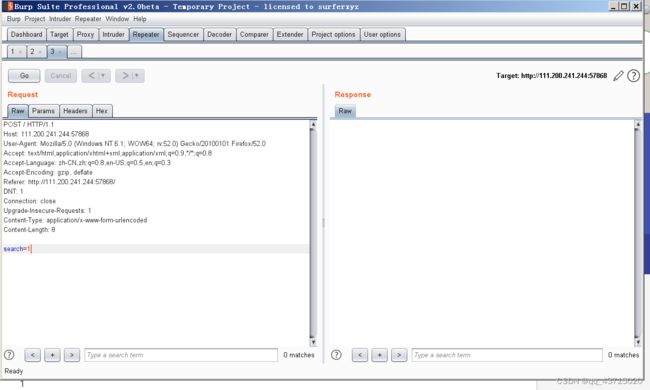This screenshot has width=650, height=390.
Task: Click the Connection: close header line
Action: pyautogui.click(x=29, y=201)
